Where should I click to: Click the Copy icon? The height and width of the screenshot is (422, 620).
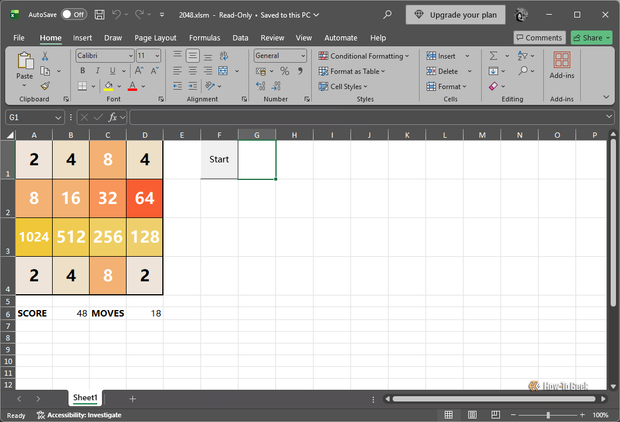[45, 71]
